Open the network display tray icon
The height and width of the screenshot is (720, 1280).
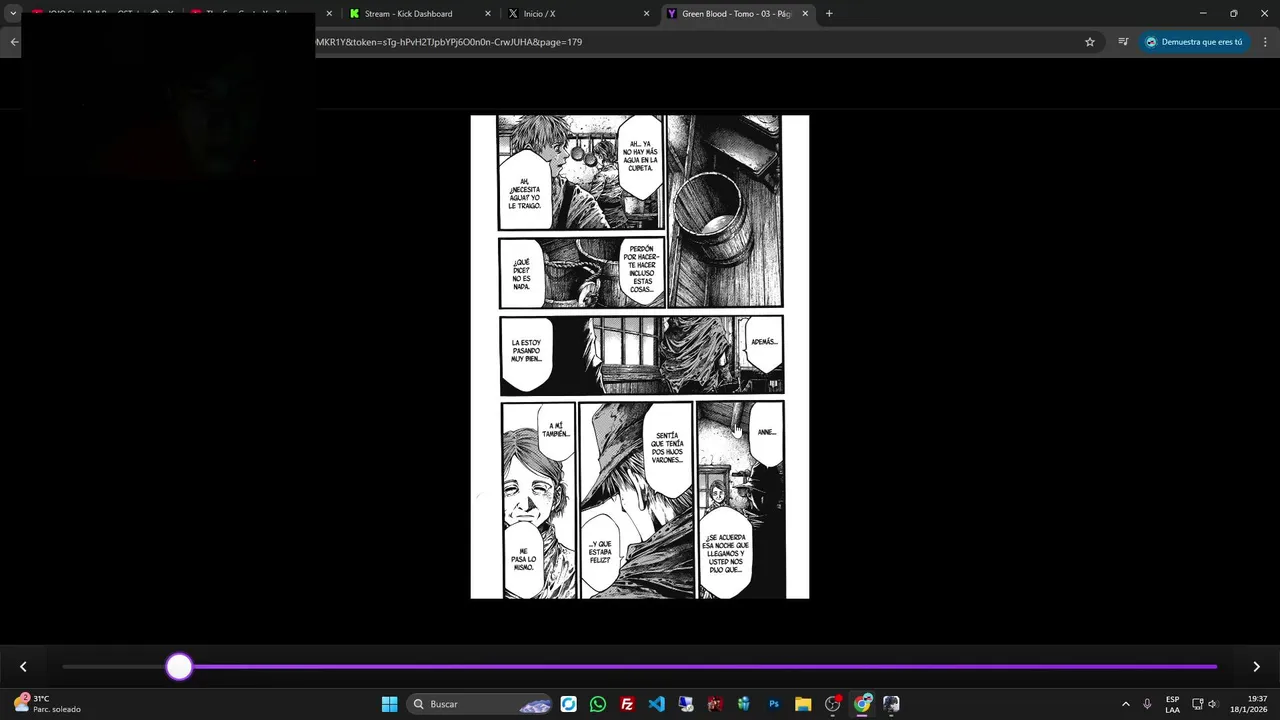1197,704
